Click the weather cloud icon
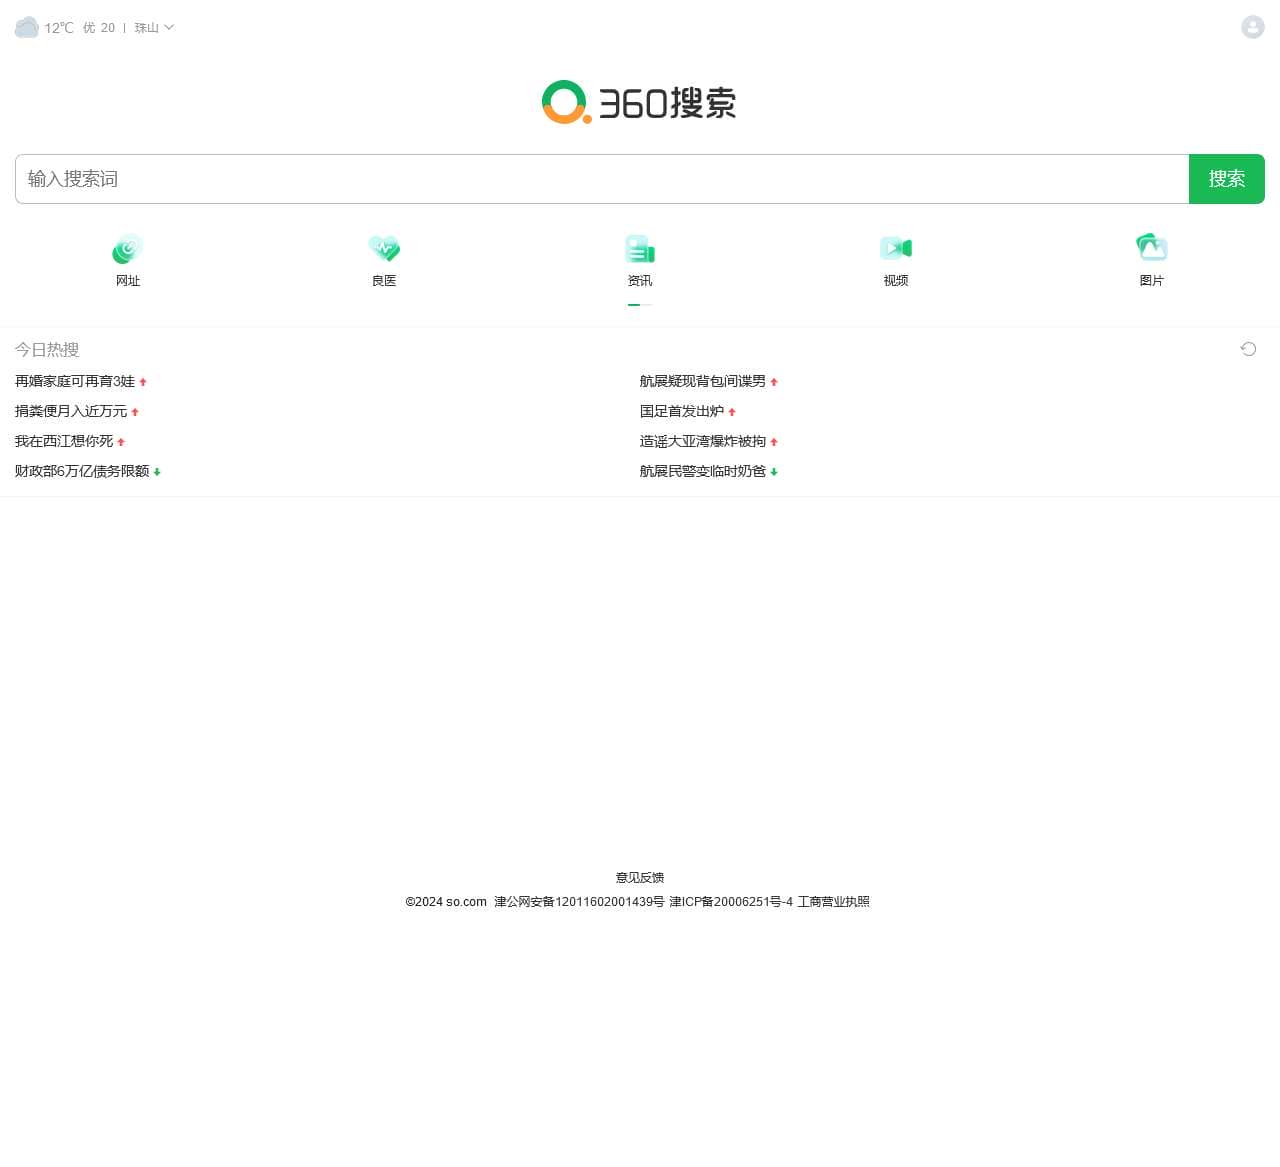This screenshot has height=1167, width=1280. point(27,27)
